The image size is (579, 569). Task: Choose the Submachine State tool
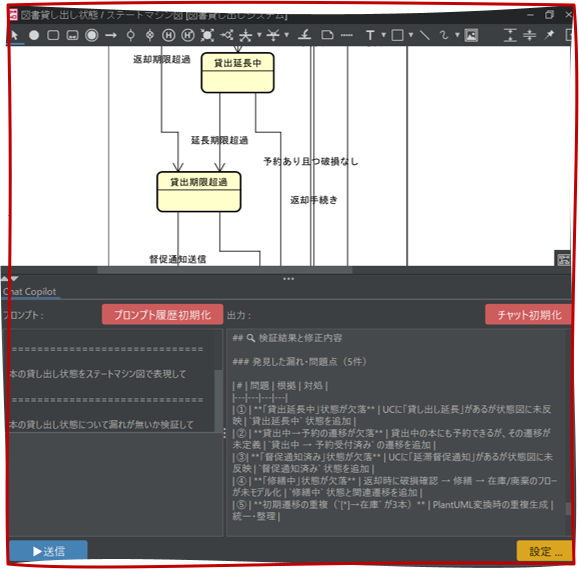tap(72, 35)
